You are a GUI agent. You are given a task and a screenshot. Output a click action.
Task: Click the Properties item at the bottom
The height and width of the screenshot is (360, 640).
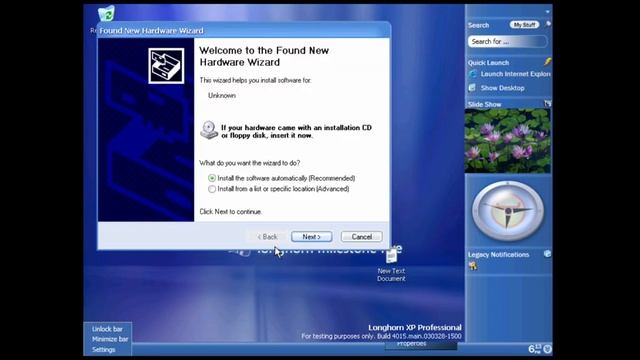pos(411,344)
